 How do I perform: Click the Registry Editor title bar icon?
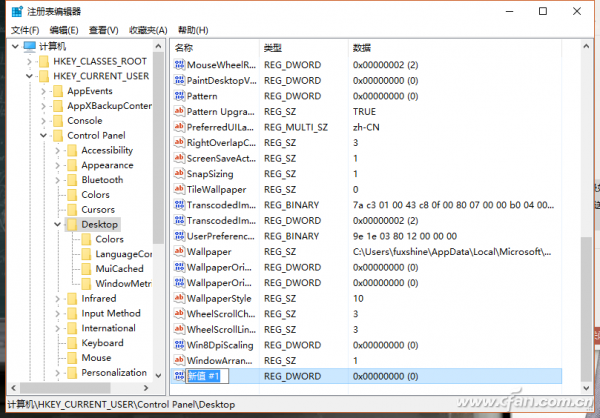17,11
